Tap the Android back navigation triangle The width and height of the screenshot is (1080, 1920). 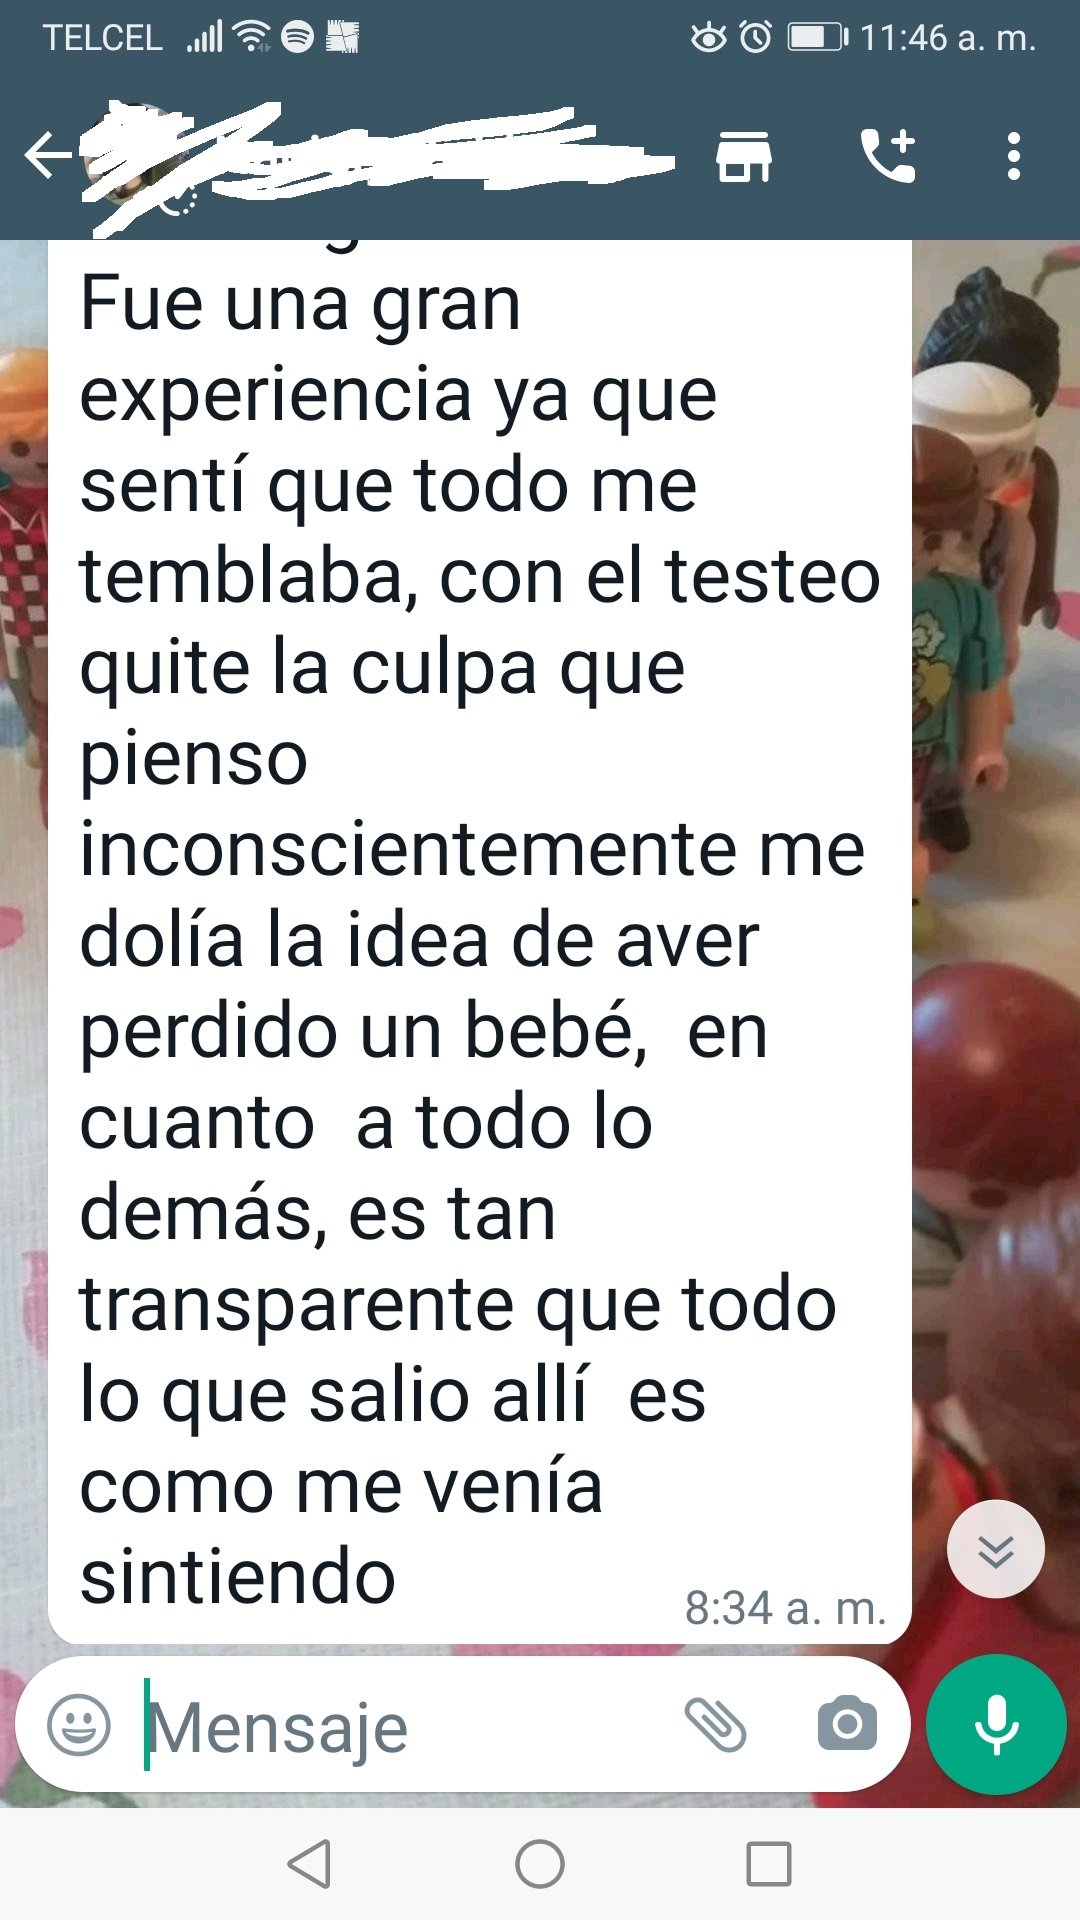[x=310, y=1864]
